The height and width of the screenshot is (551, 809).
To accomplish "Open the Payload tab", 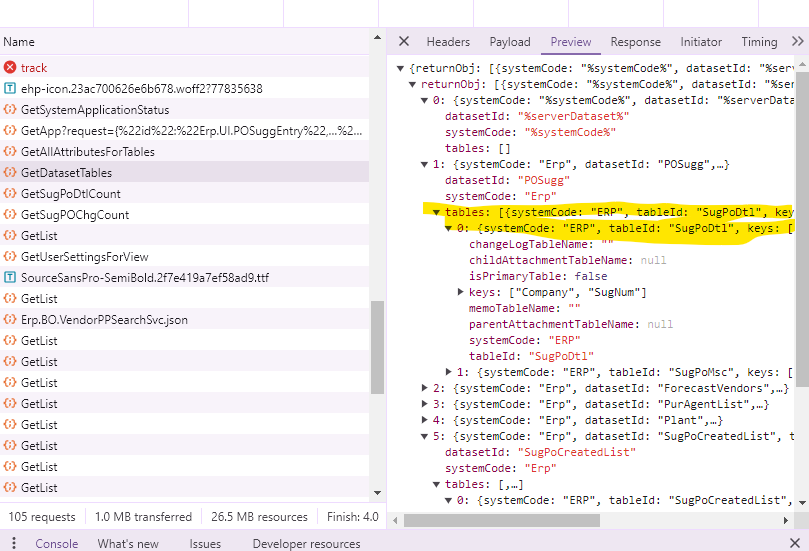I will coord(510,42).
